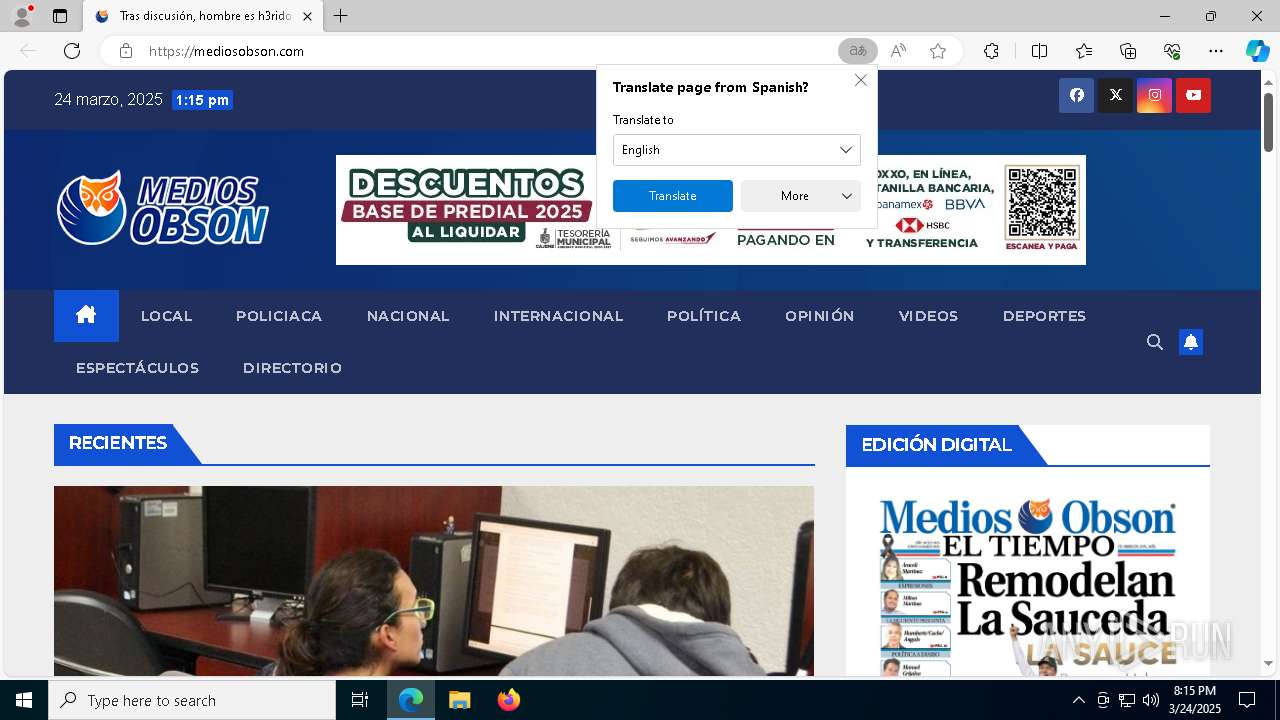Open the POLÍTICA menu section
This screenshot has width=1280, height=720.
tap(704, 316)
